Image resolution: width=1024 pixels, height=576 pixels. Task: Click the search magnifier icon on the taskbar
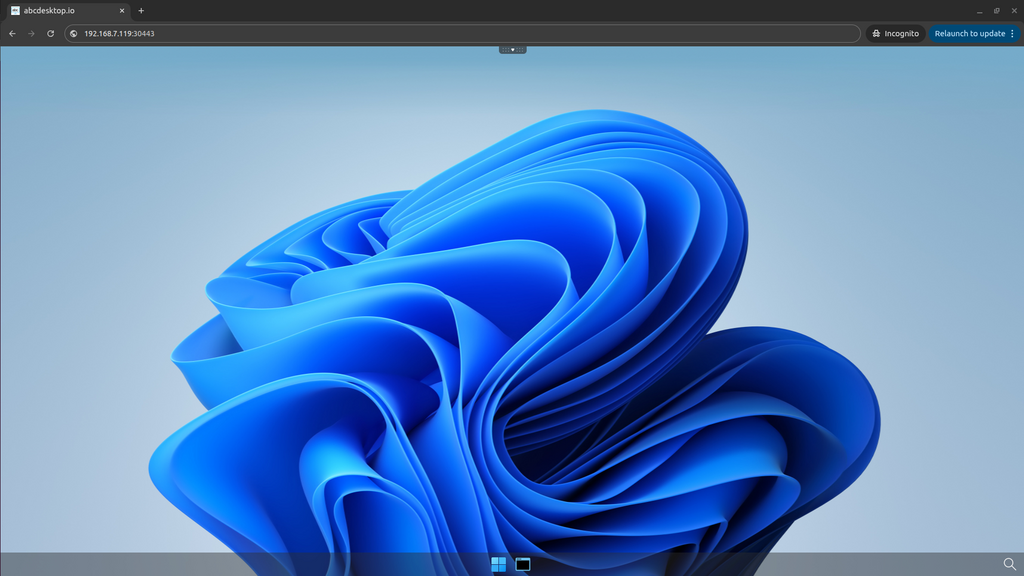[1010, 564]
